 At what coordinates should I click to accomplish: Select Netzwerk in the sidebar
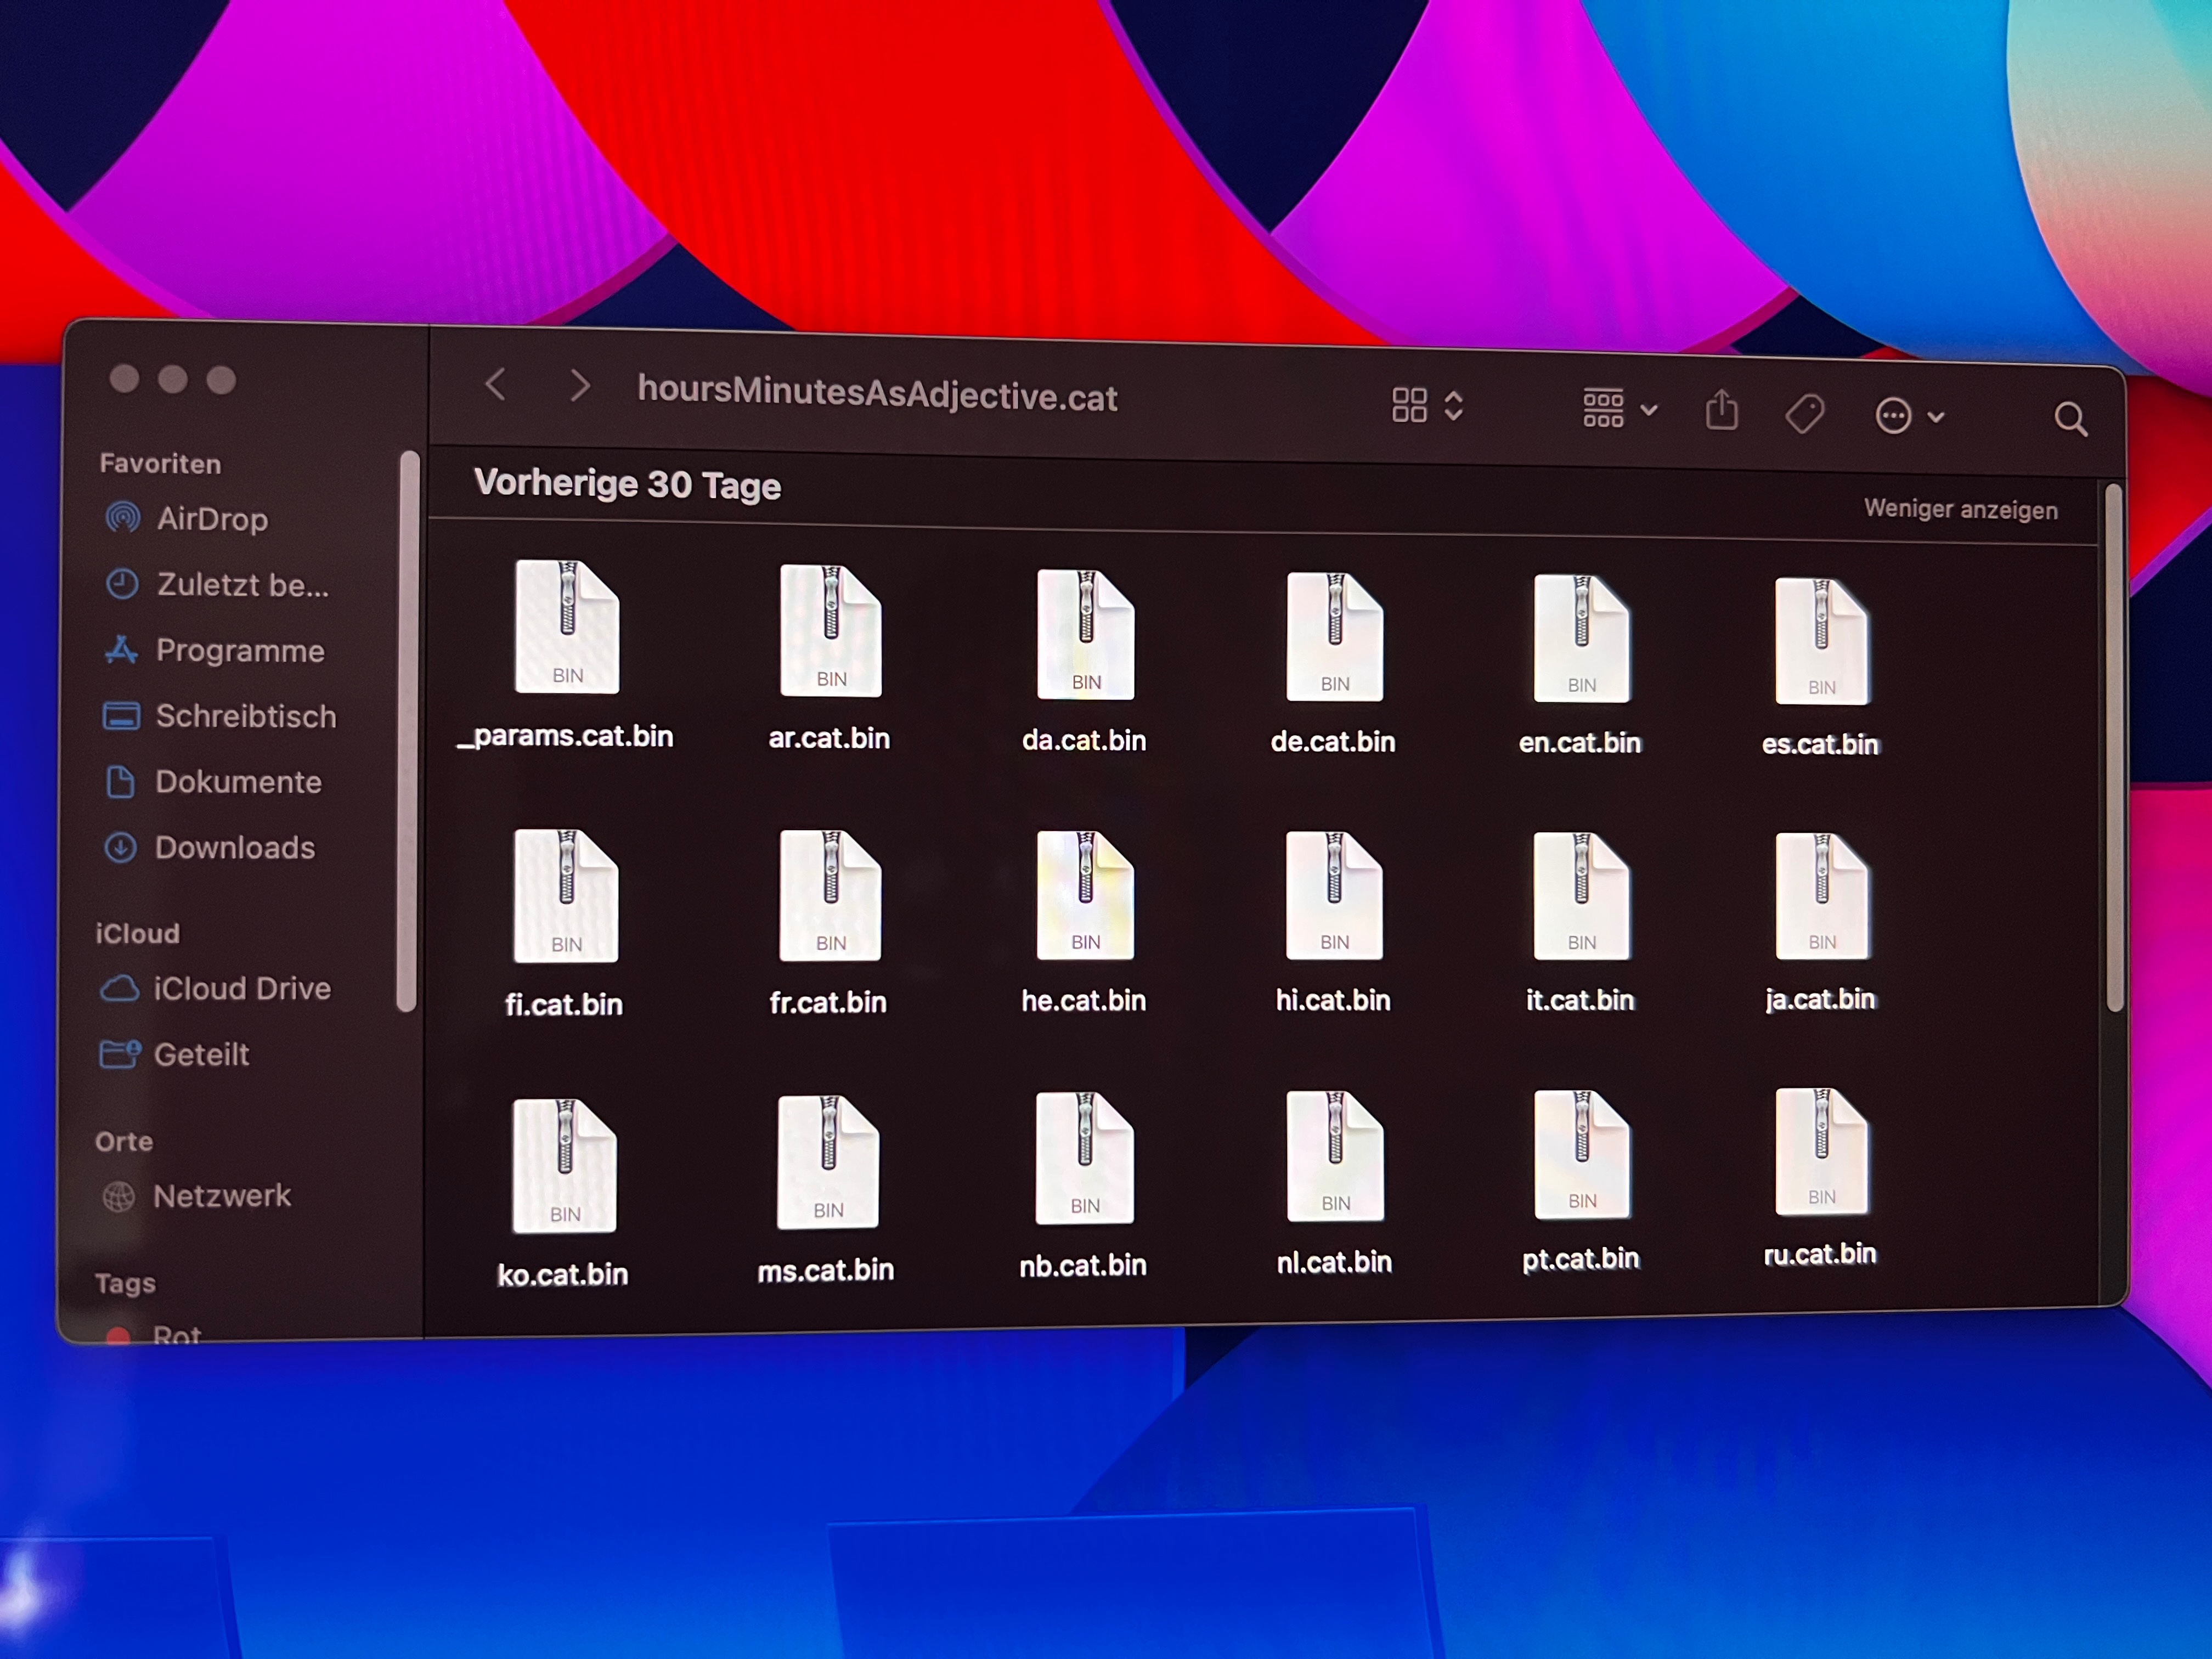tap(221, 1195)
